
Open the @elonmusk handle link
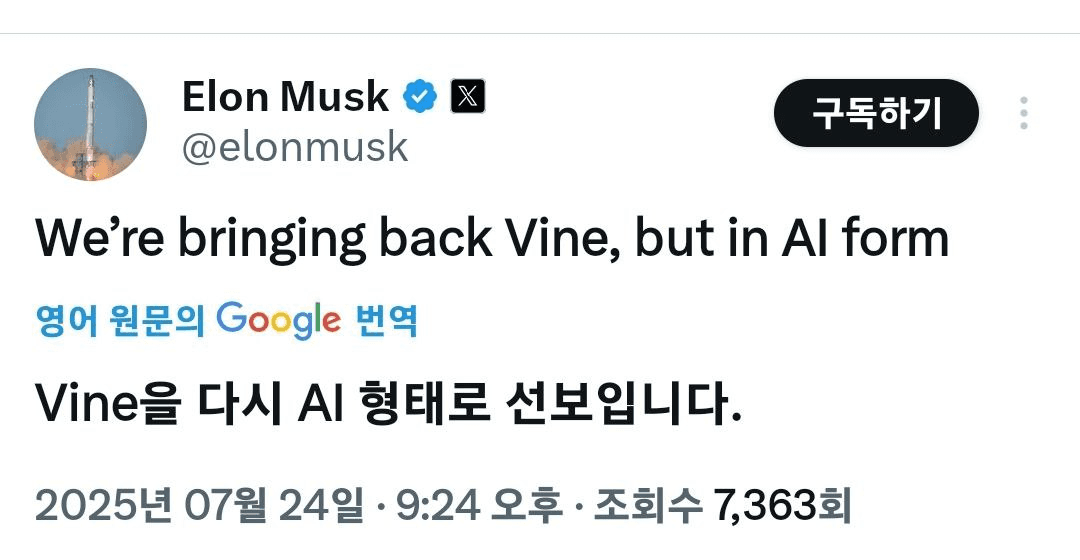(x=295, y=147)
